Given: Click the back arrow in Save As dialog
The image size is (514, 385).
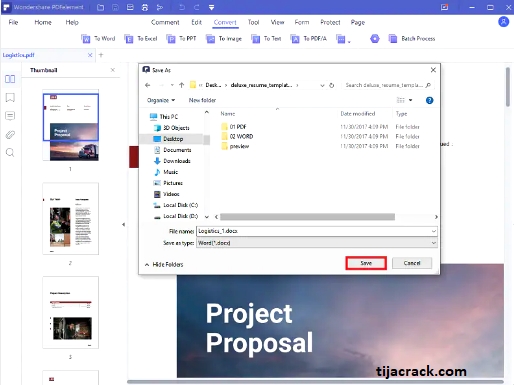Looking at the screenshot, I should [148, 85].
